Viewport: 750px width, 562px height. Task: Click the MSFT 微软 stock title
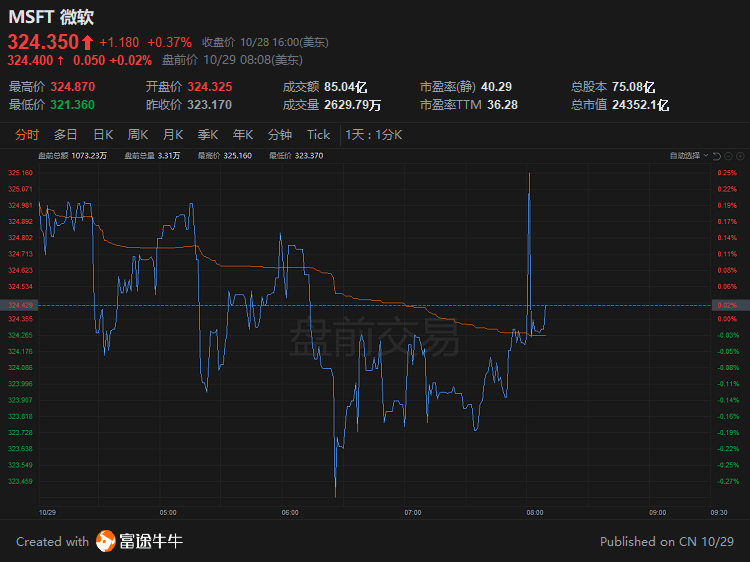click(51, 16)
